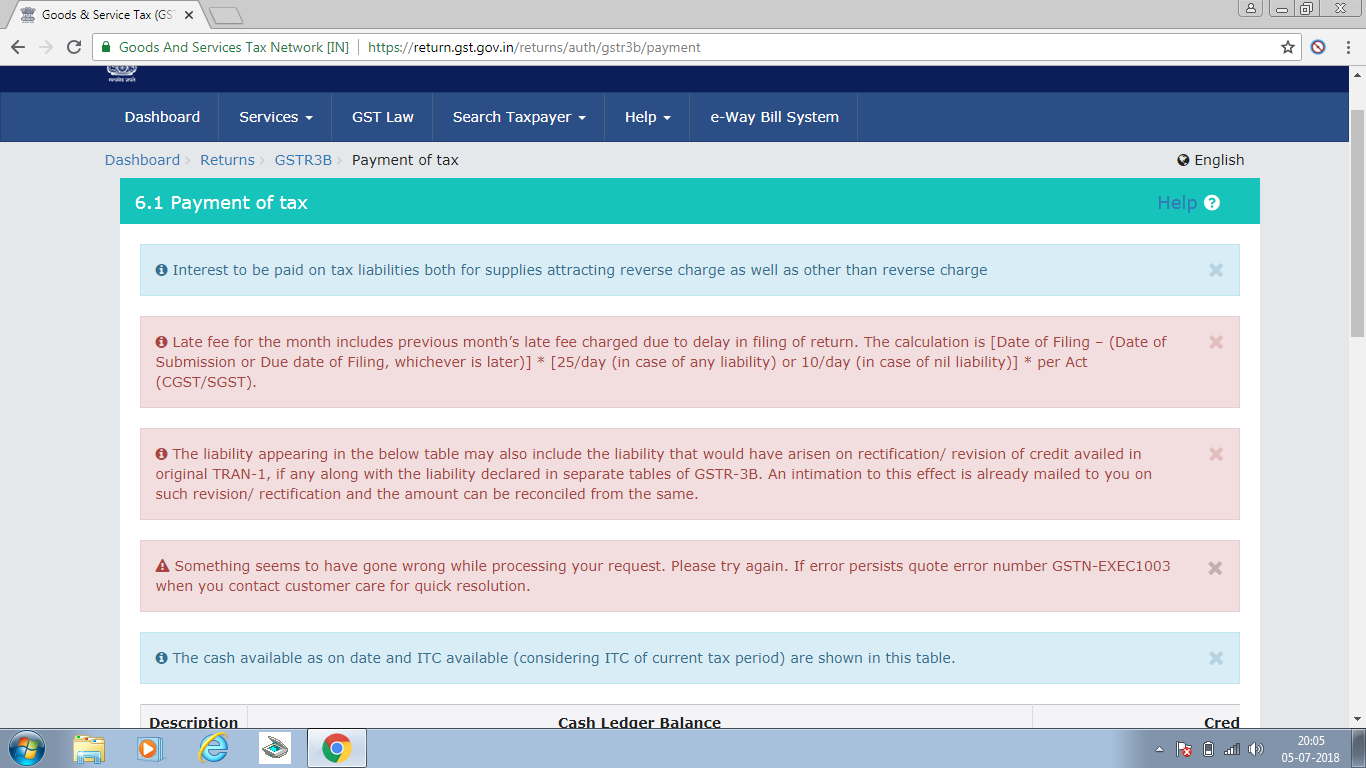
Task: Open Internet Explorer from taskbar
Action: (212, 748)
